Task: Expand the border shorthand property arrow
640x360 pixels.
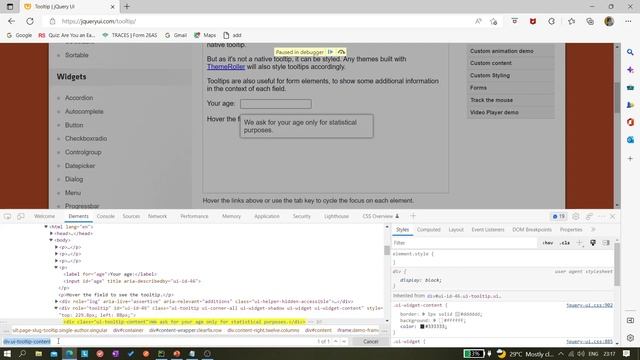Action: pyautogui.click(x=423, y=314)
